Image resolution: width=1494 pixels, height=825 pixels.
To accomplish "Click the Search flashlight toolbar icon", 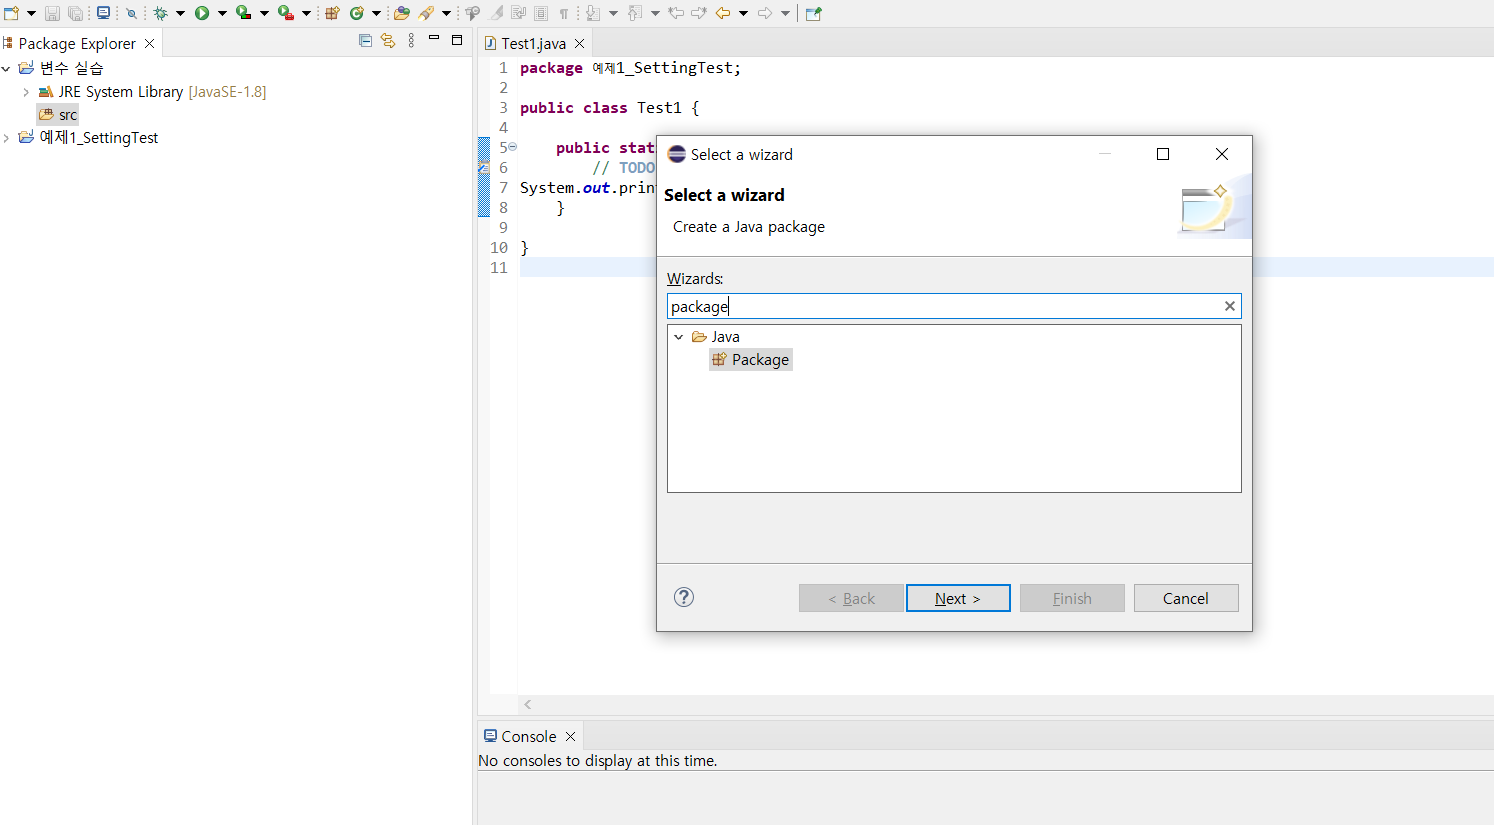I will 426,13.
